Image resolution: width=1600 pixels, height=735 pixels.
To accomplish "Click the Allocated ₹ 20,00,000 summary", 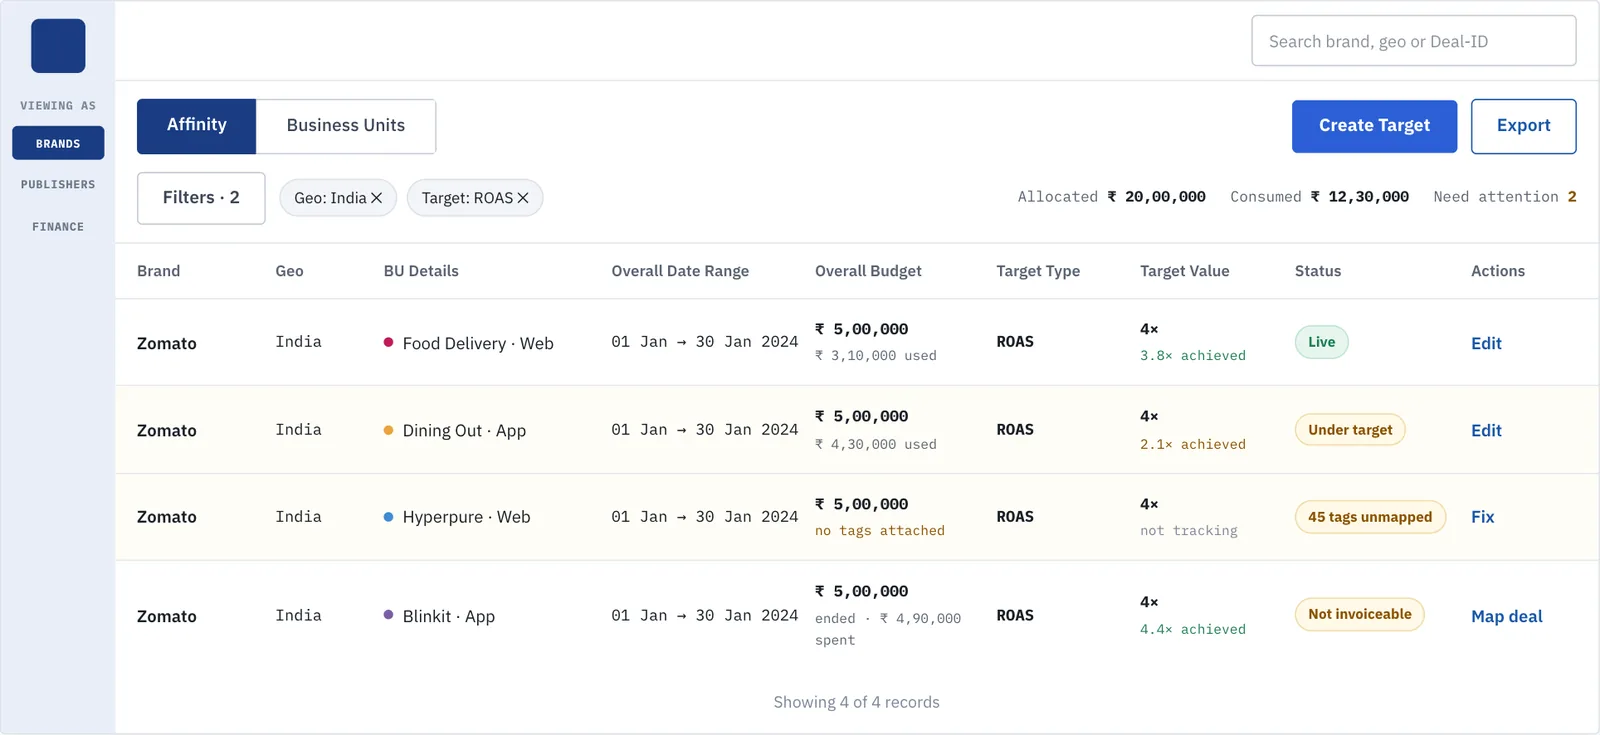I will coord(1111,197).
